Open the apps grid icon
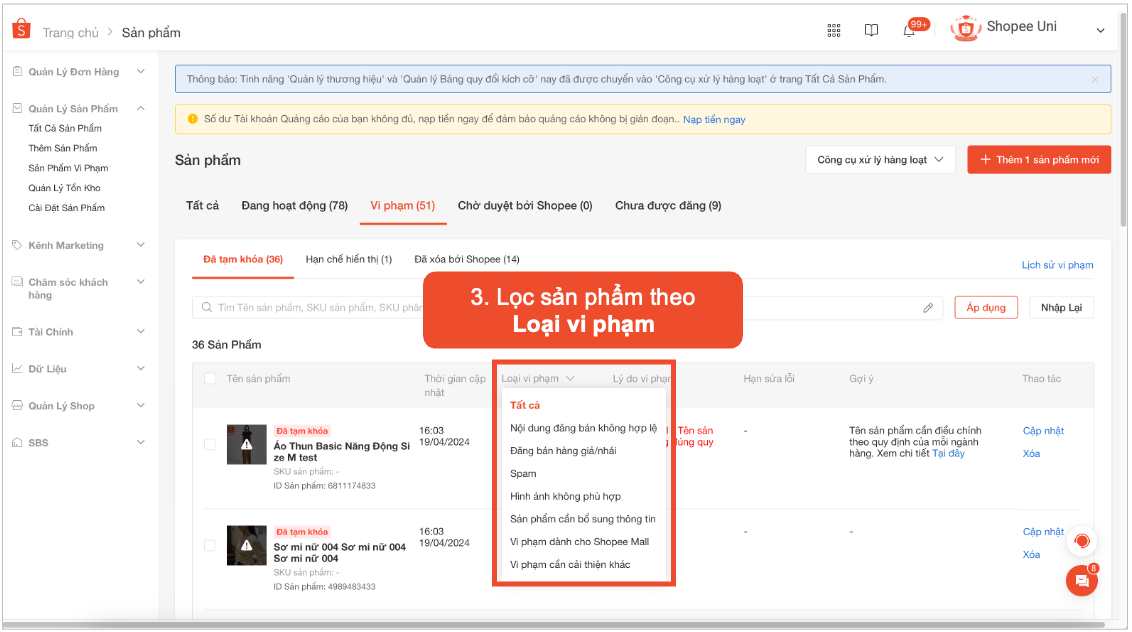Viewport: 1132px width, 632px height. pyautogui.click(x=834, y=30)
